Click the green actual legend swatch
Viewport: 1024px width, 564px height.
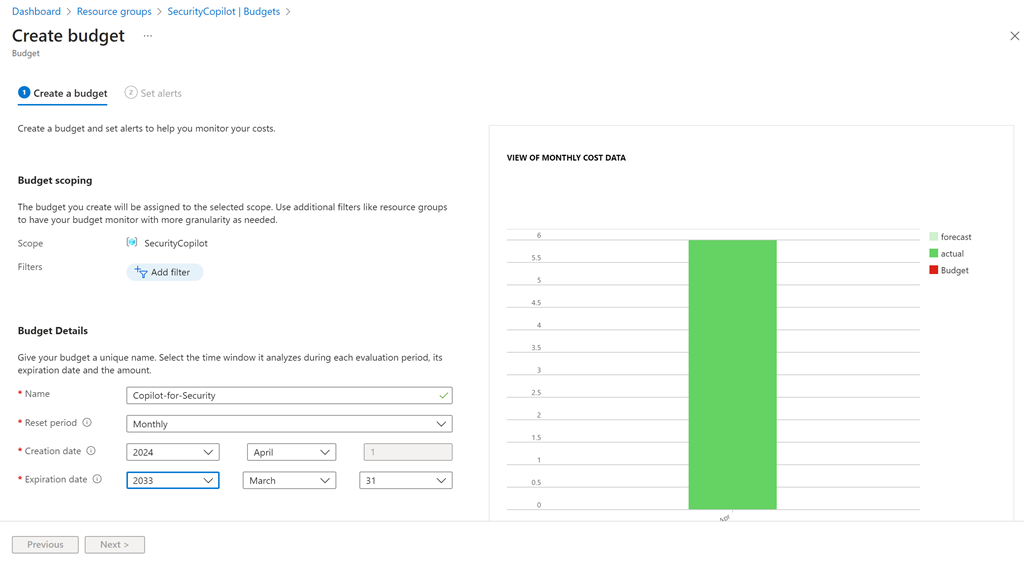tap(934, 254)
